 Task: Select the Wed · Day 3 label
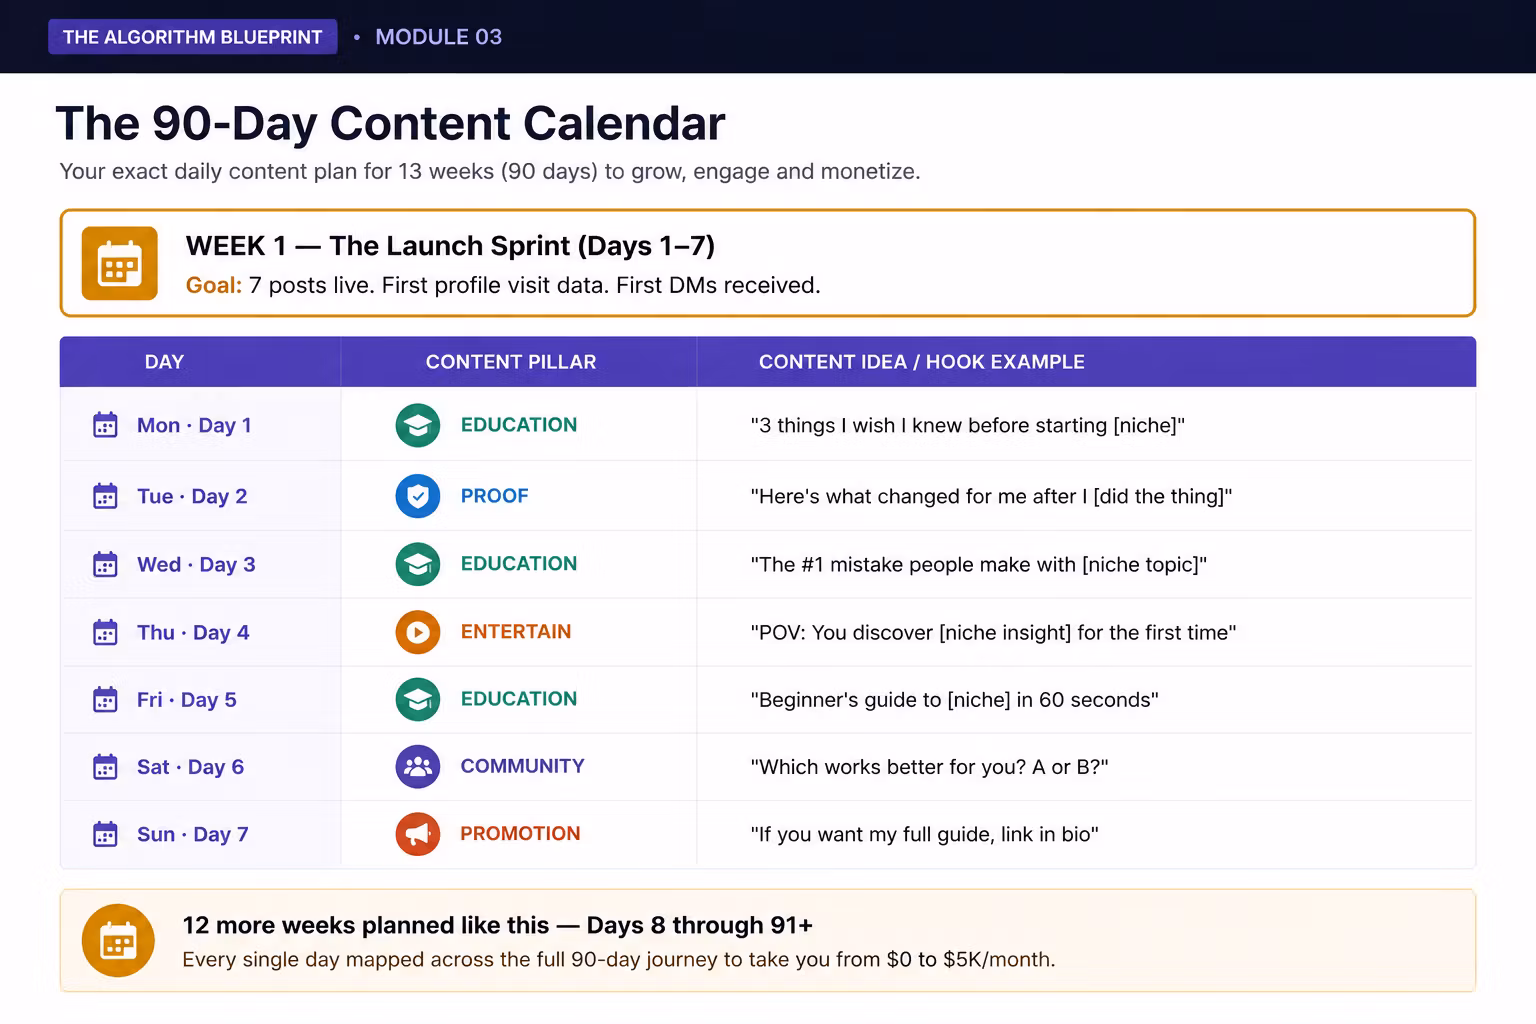pos(196,564)
